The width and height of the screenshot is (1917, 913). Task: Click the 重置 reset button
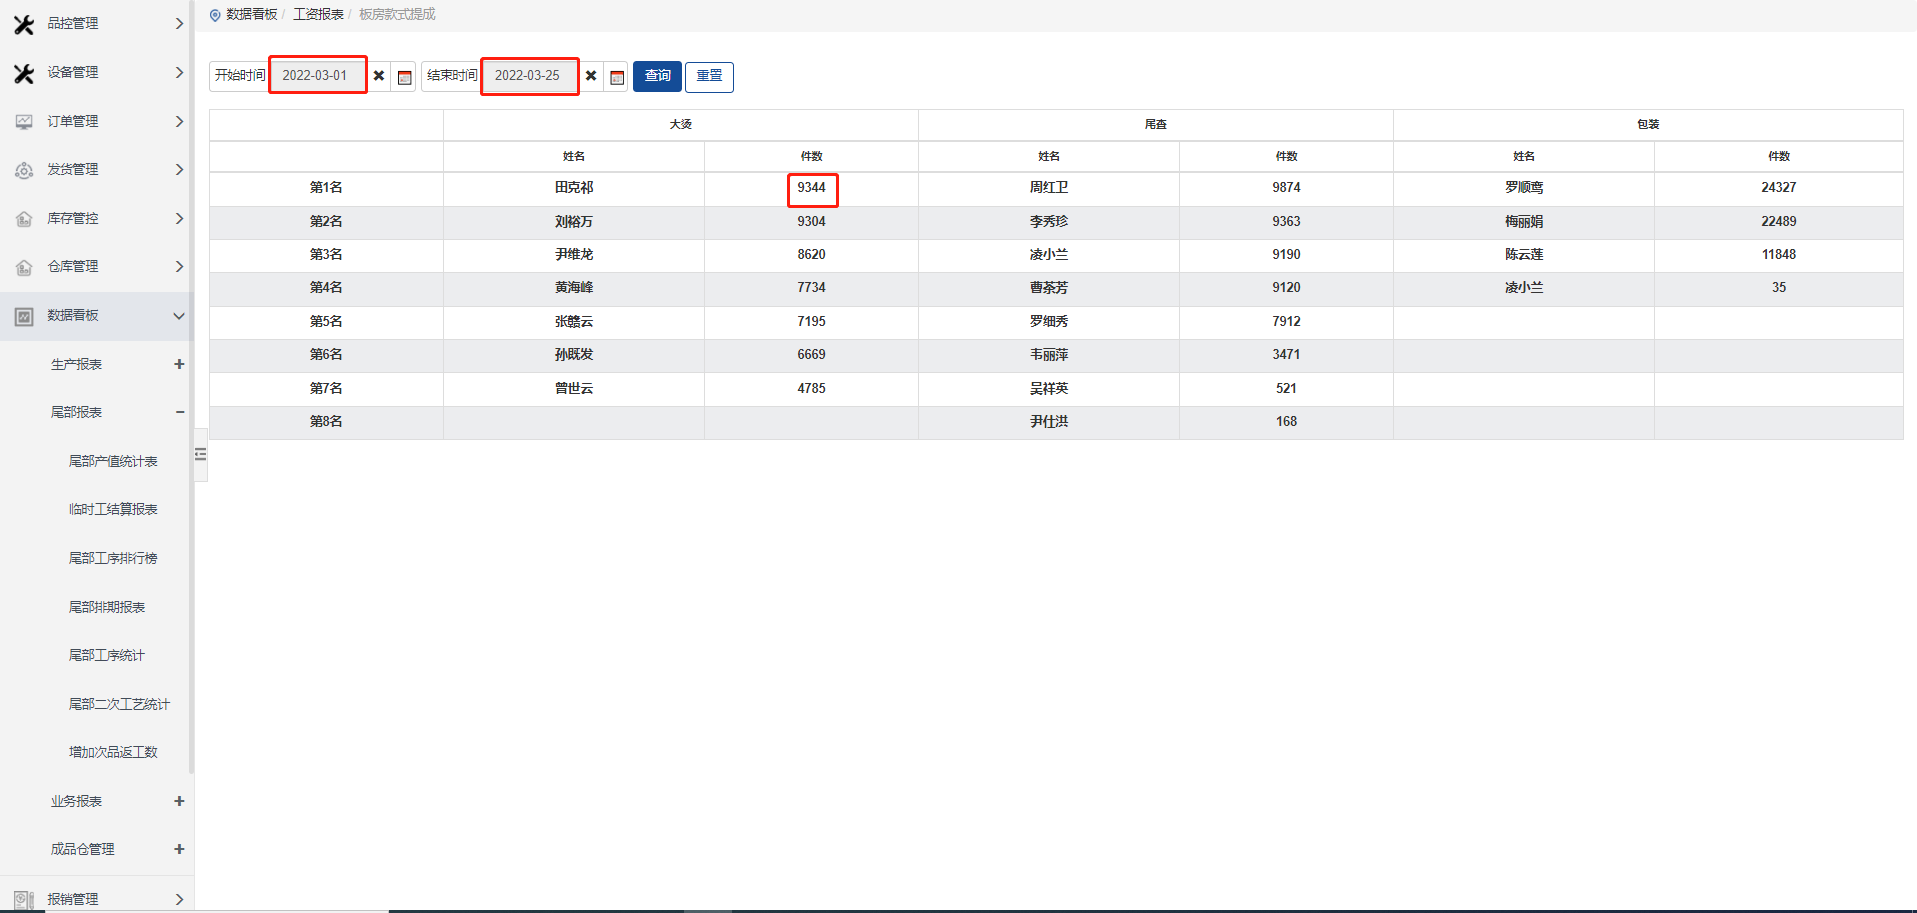pos(709,76)
